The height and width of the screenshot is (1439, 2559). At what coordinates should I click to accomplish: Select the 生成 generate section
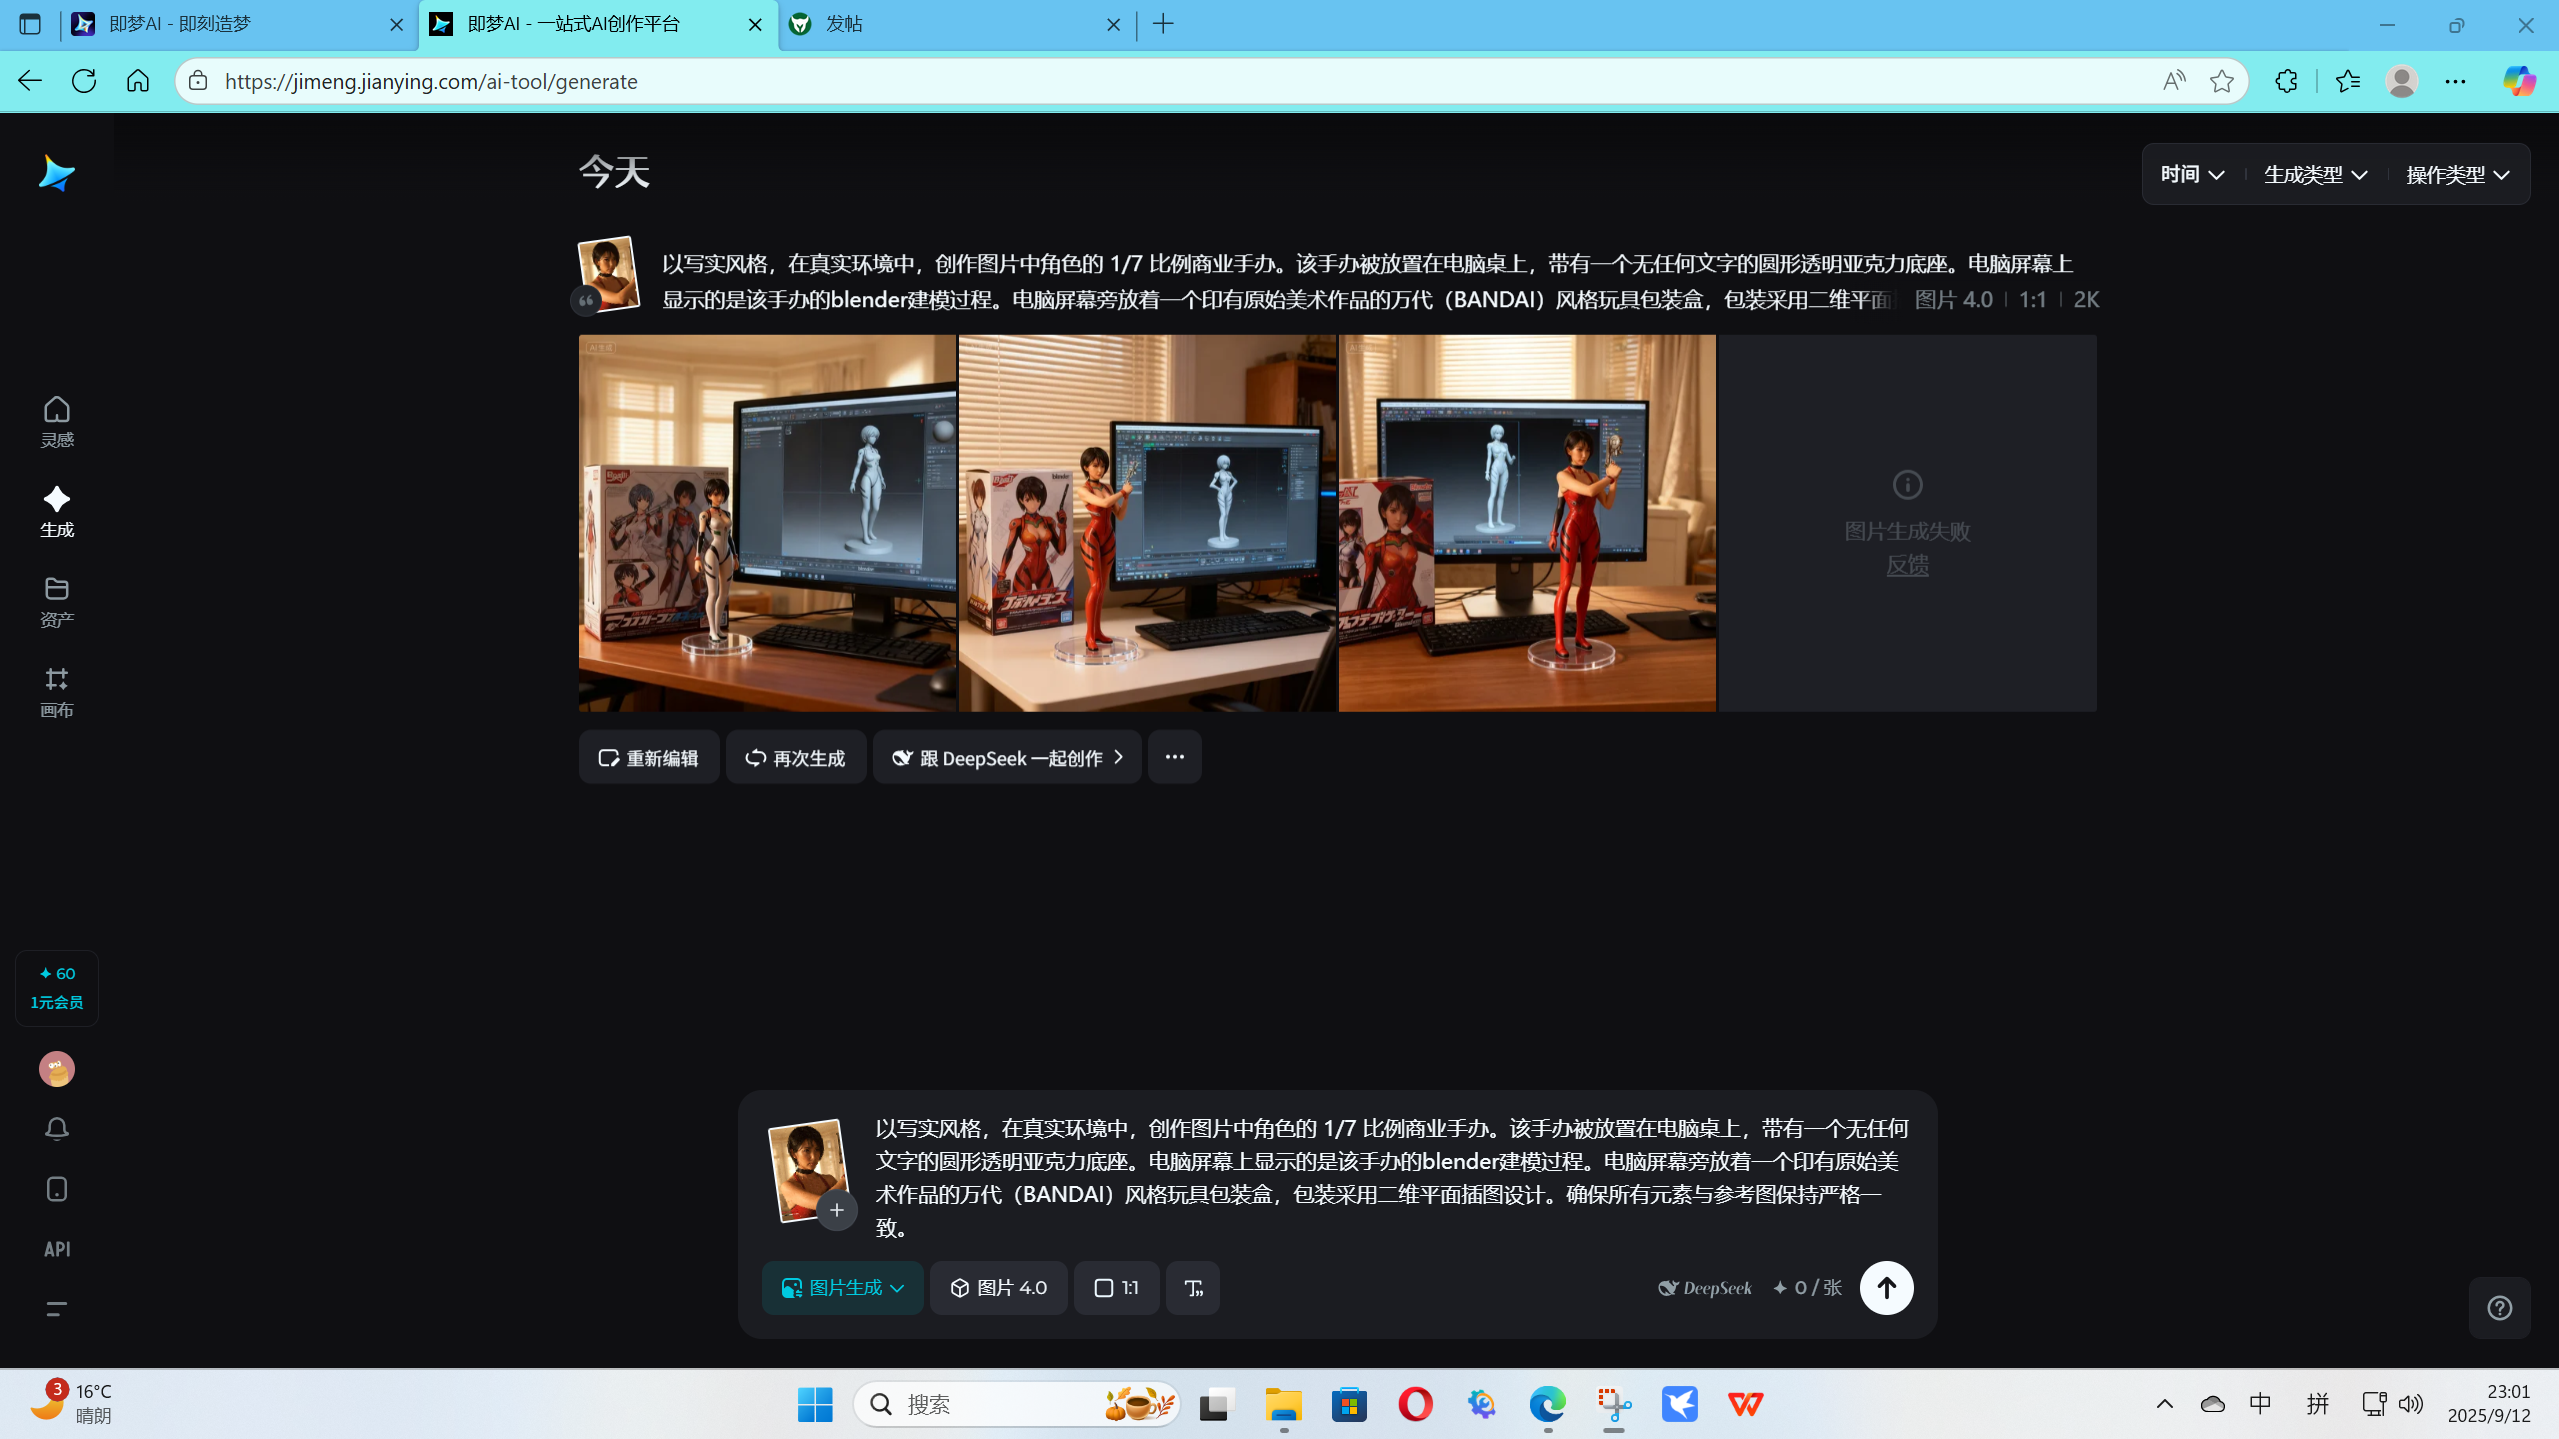coord(57,512)
